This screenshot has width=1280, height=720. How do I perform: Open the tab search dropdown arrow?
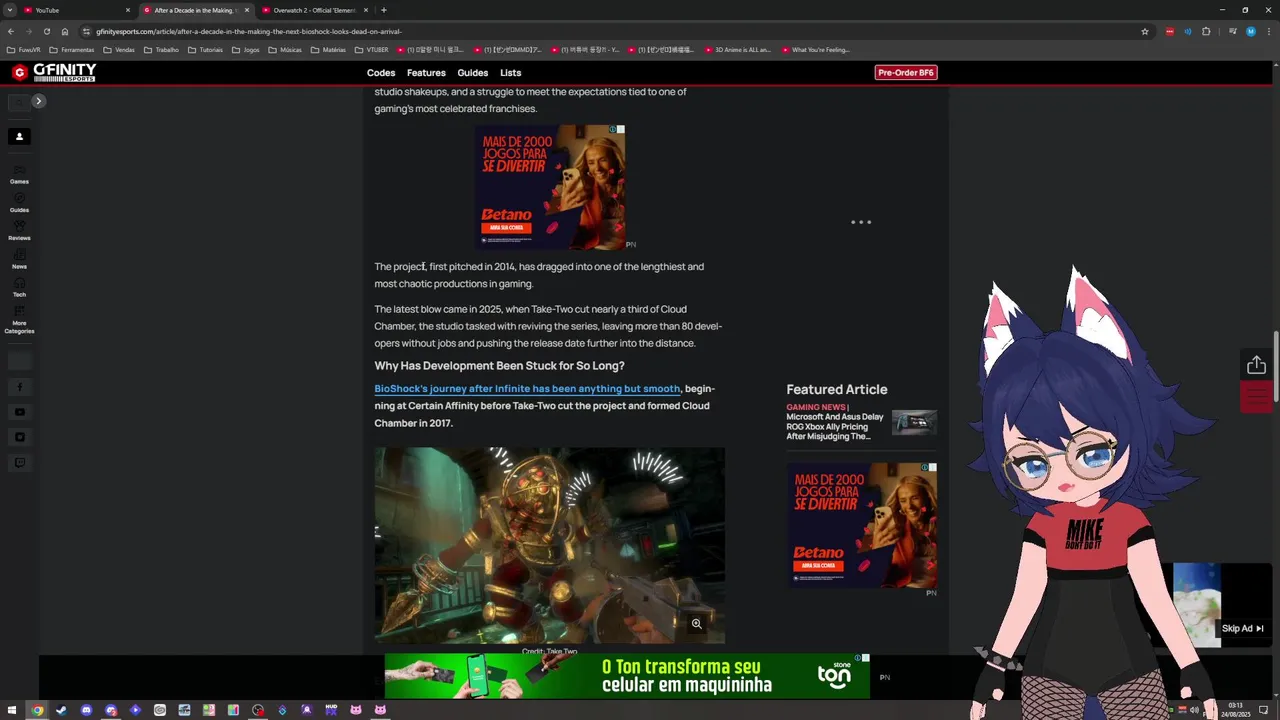point(9,10)
